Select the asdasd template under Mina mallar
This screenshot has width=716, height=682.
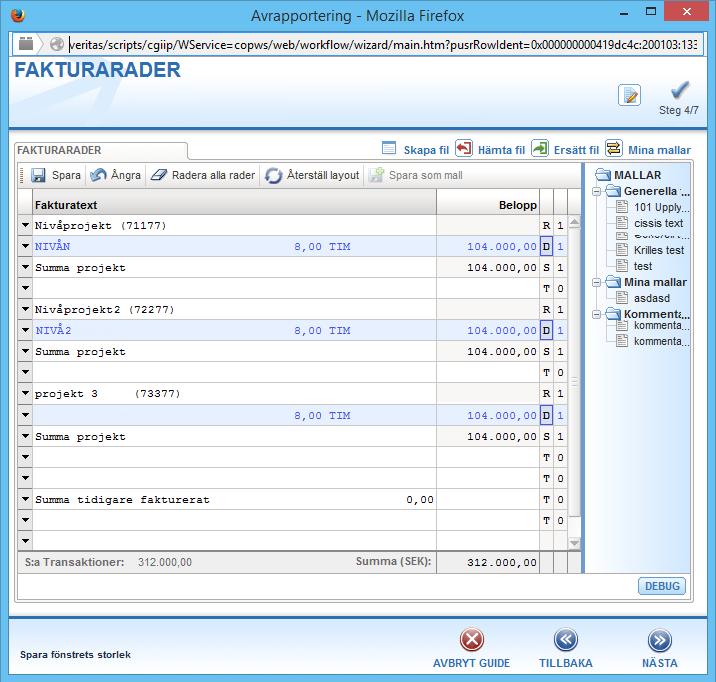[x=643, y=298]
